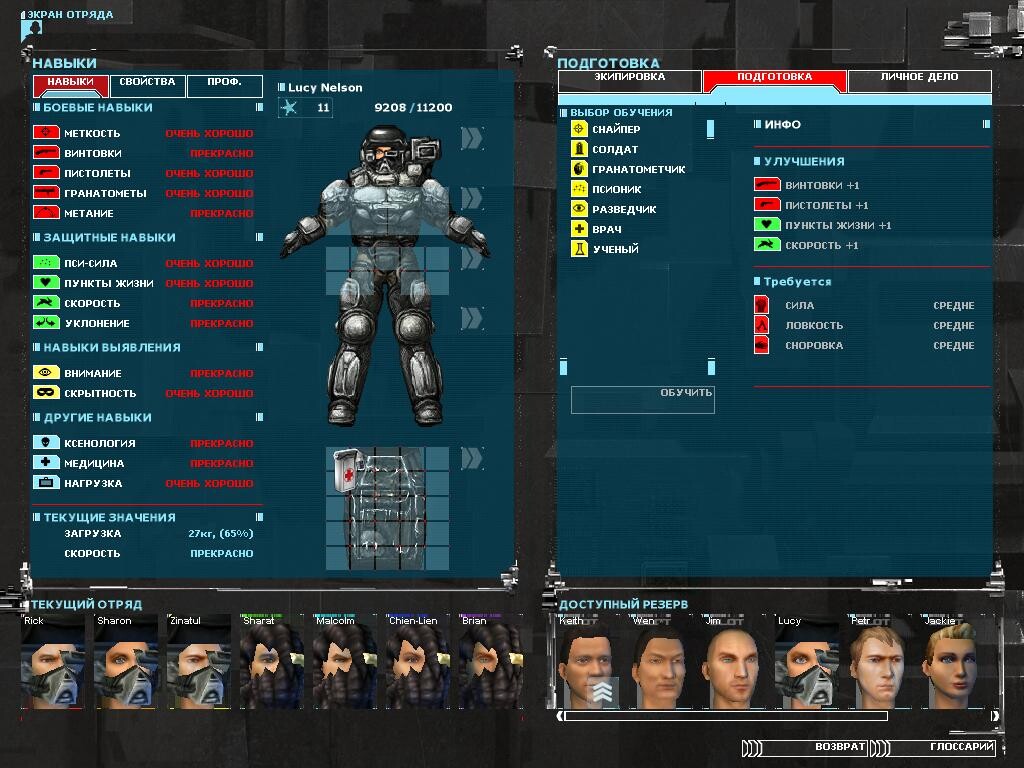Screen dimensions: 1024x768
Task: Select the Пси-сила green skill icon
Action: (x=46, y=263)
